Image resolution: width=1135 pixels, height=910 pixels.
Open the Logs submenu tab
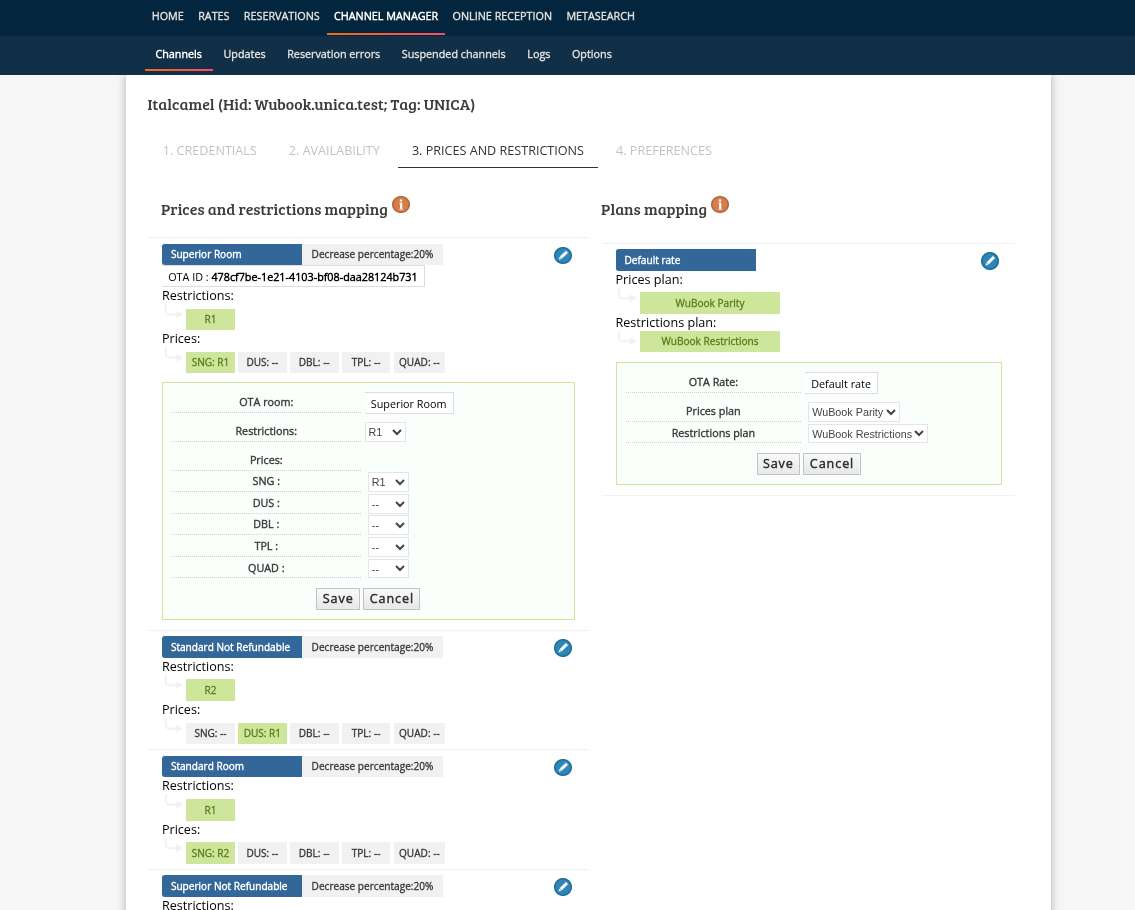pyautogui.click(x=538, y=54)
